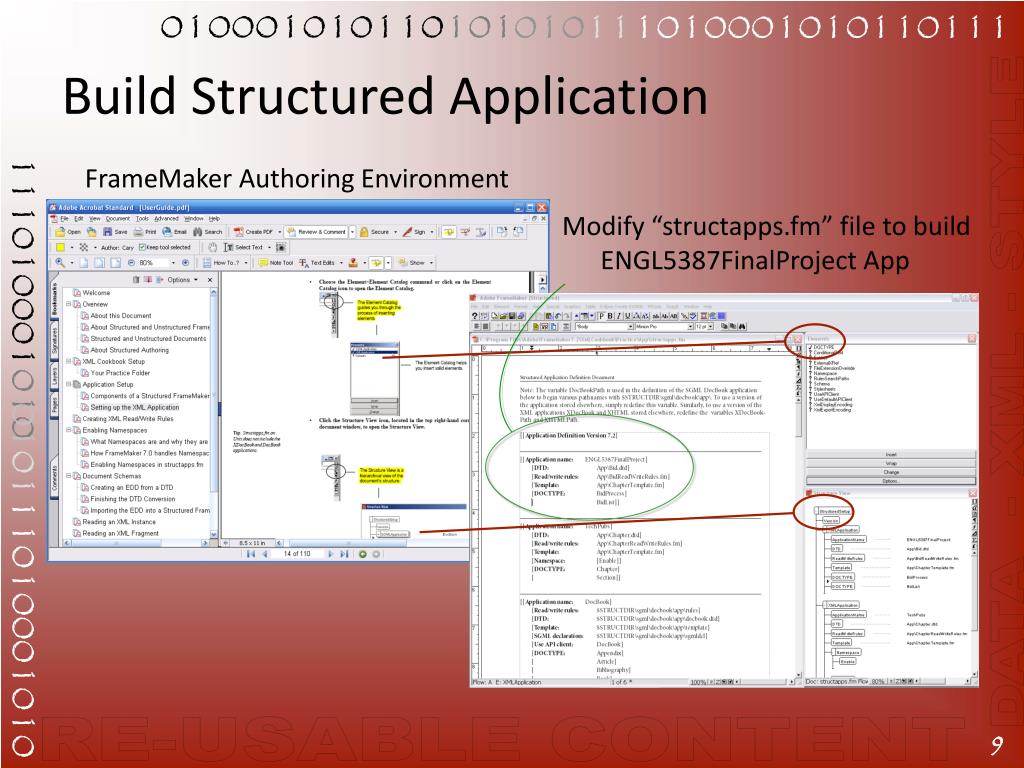Open the Show dropdown in commenting toolbar
1024x768 pixels.
(x=431, y=263)
